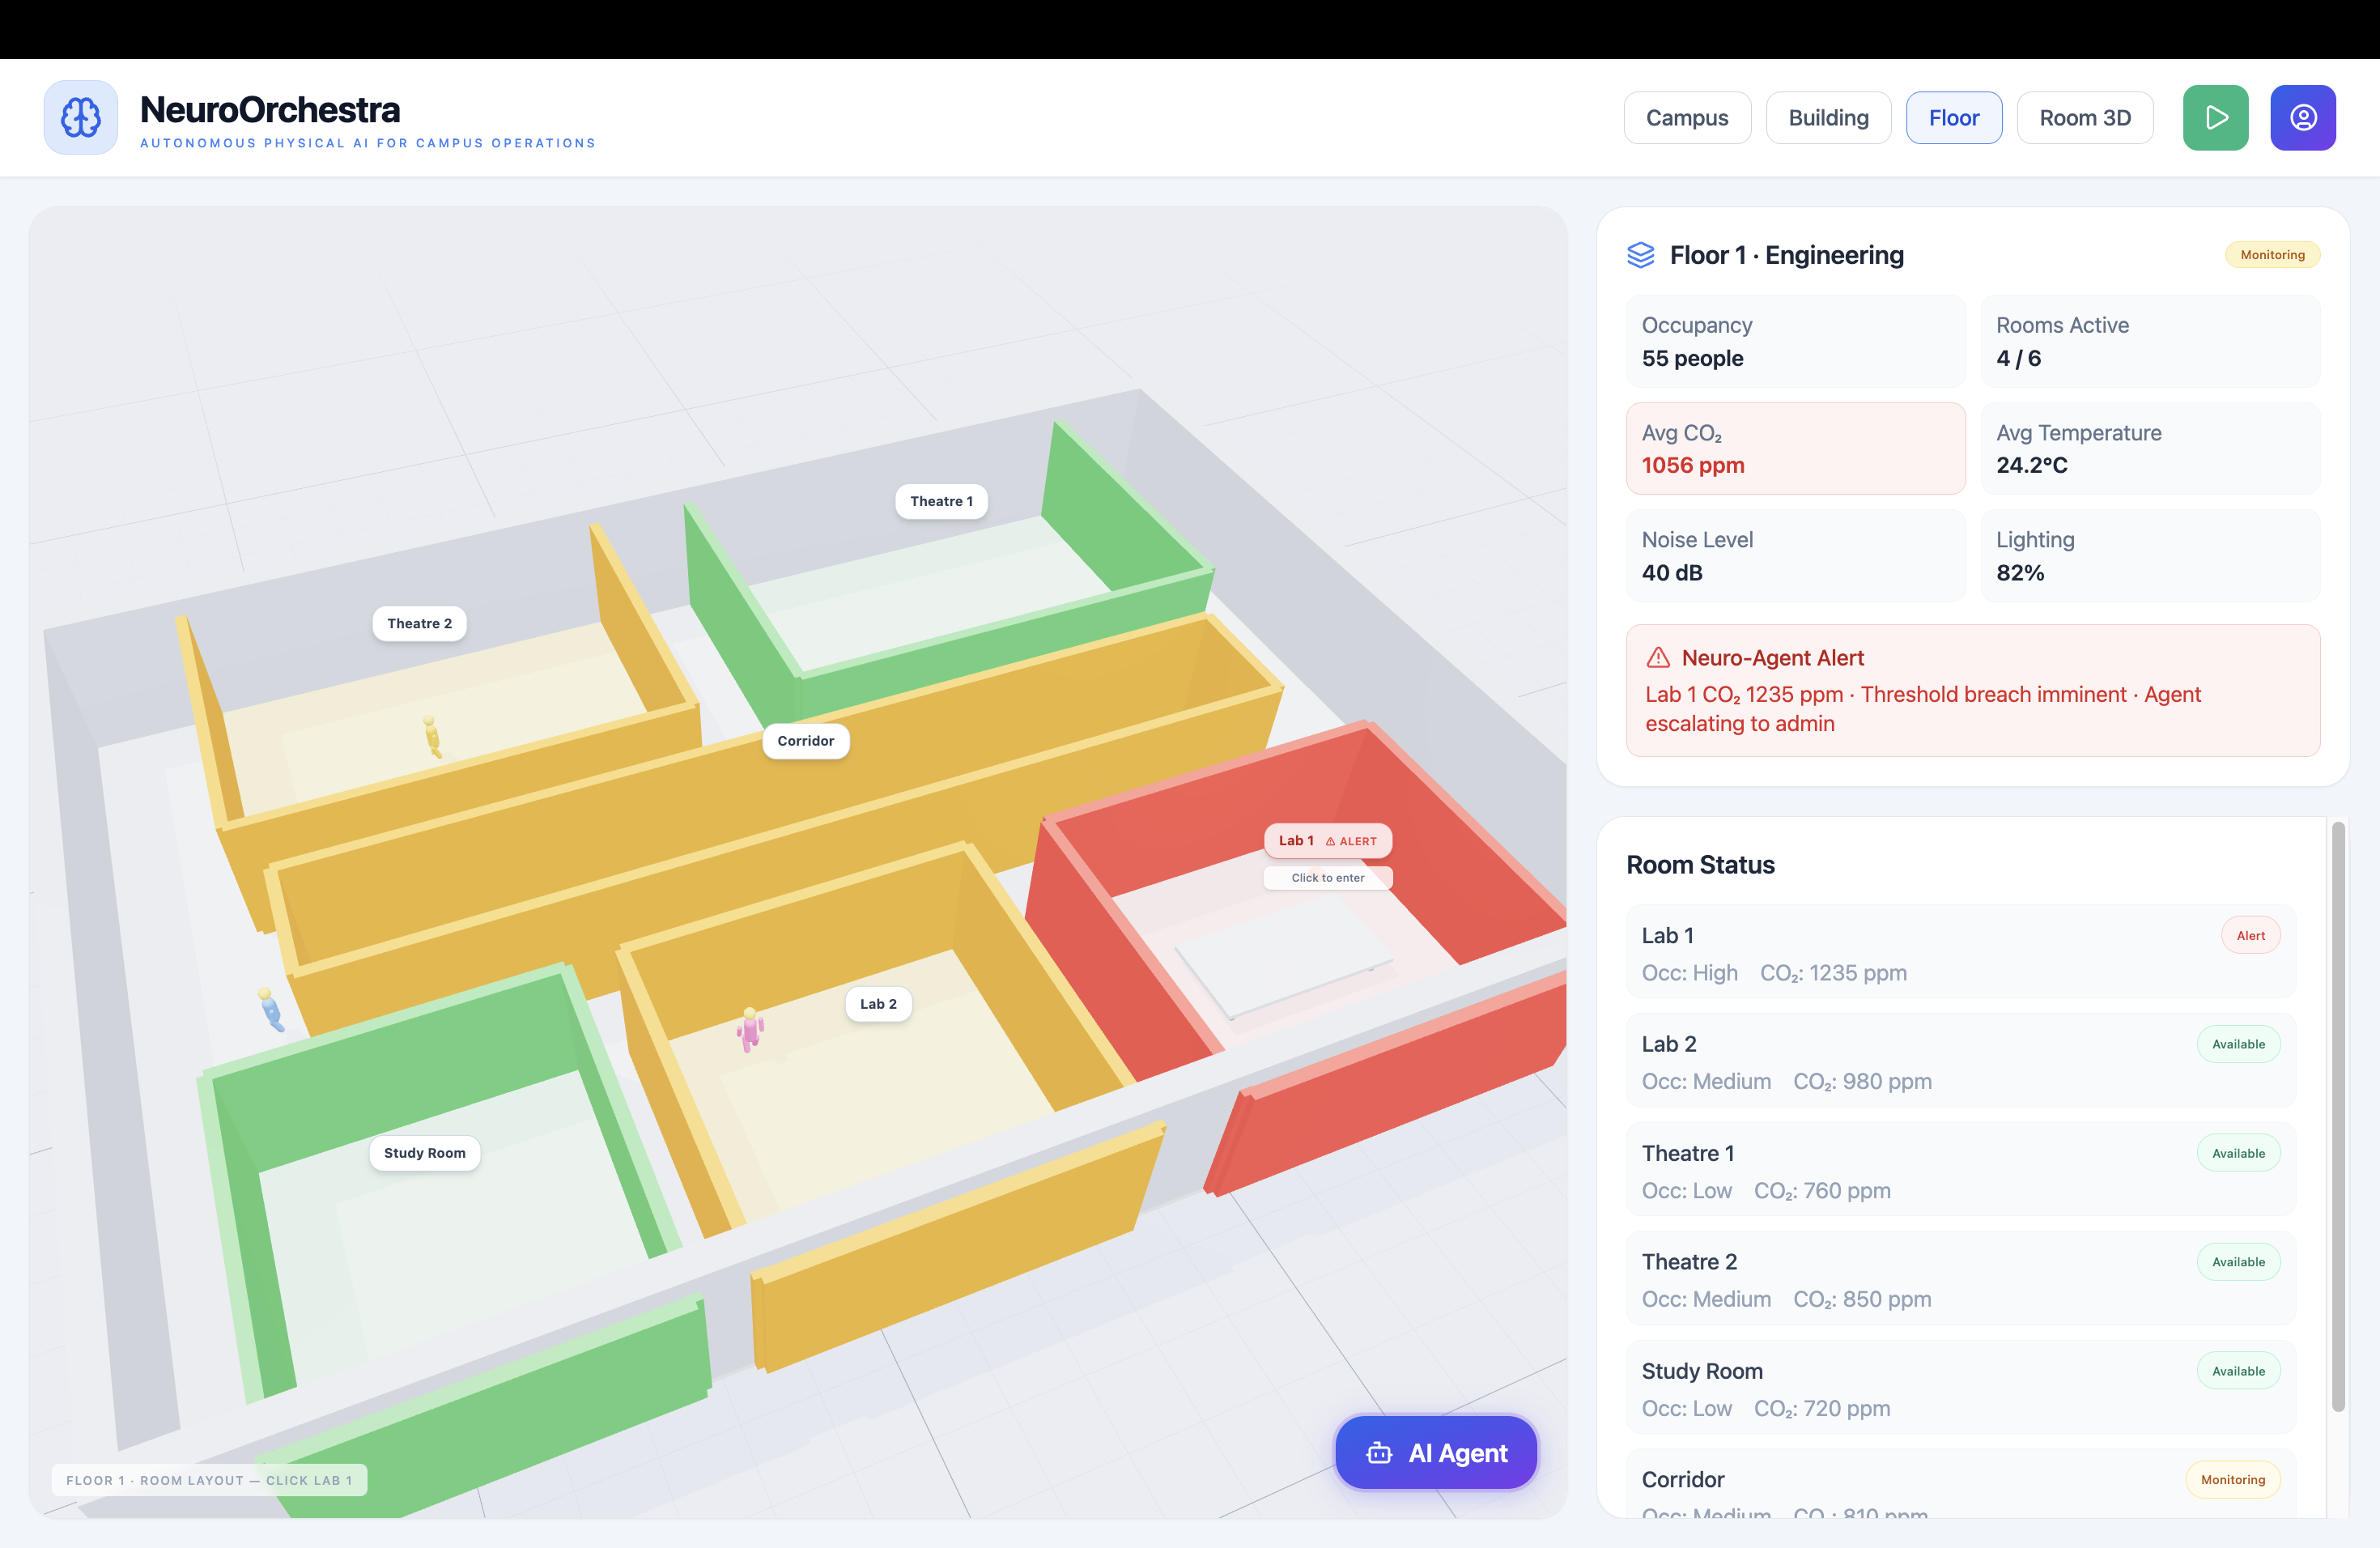Screen dimensions: 2380x1548
Task: Switch to the Building view tab
Action: [x=1827, y=118]
